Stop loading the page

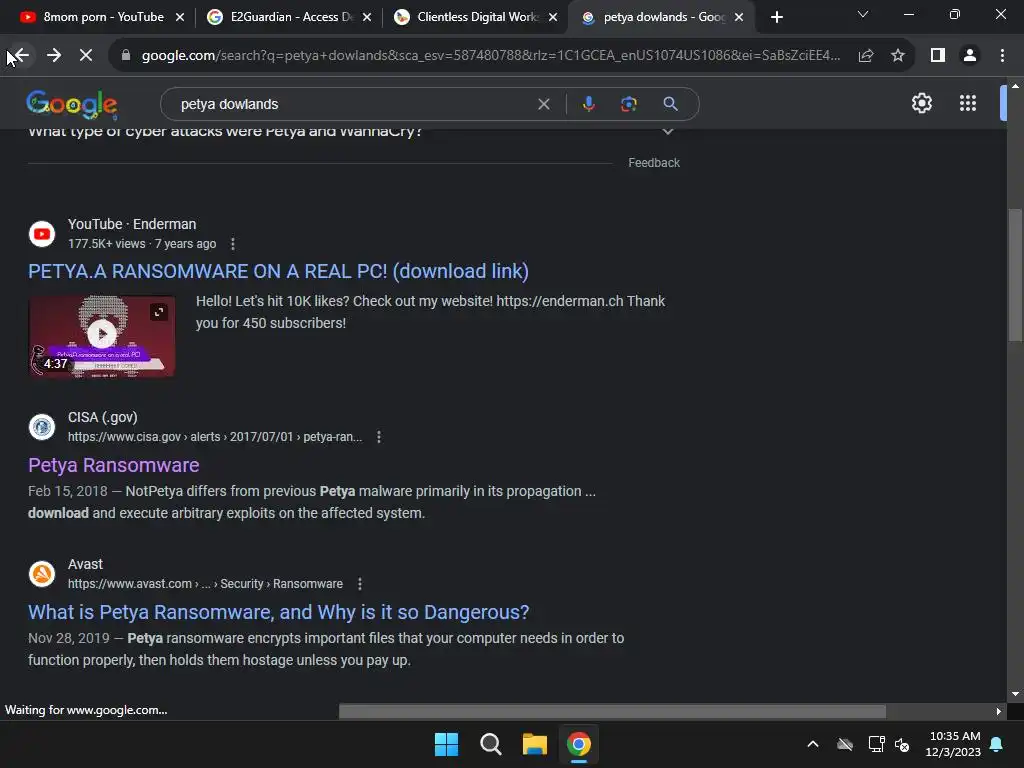click(x=86, y=56)
